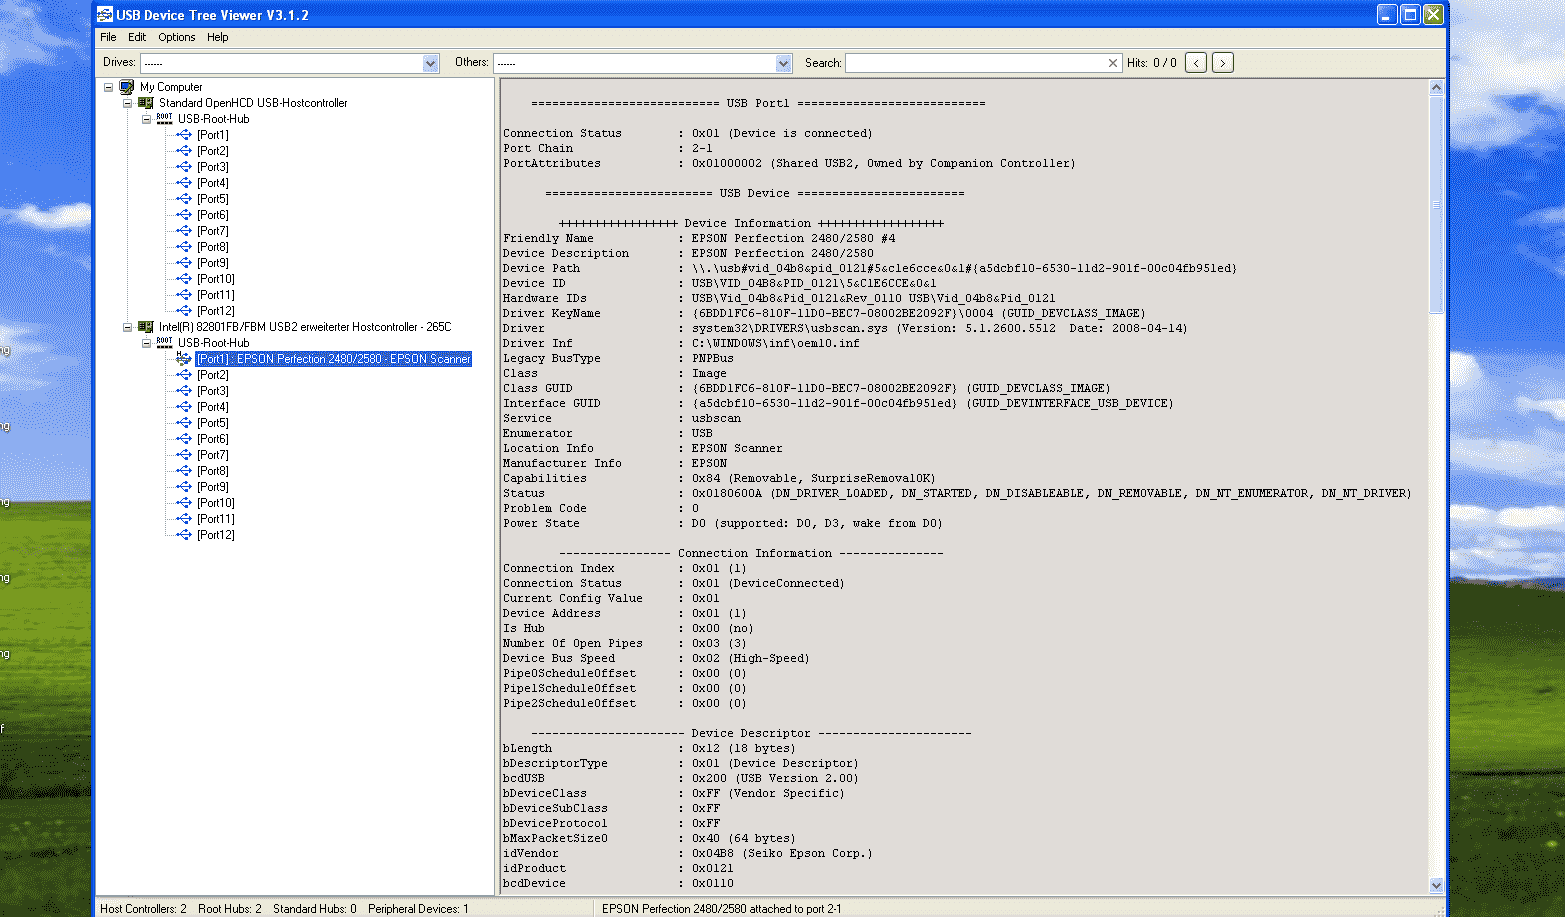Click the USB icon beside [Port4] under OpenHCD

pos(184,183)
